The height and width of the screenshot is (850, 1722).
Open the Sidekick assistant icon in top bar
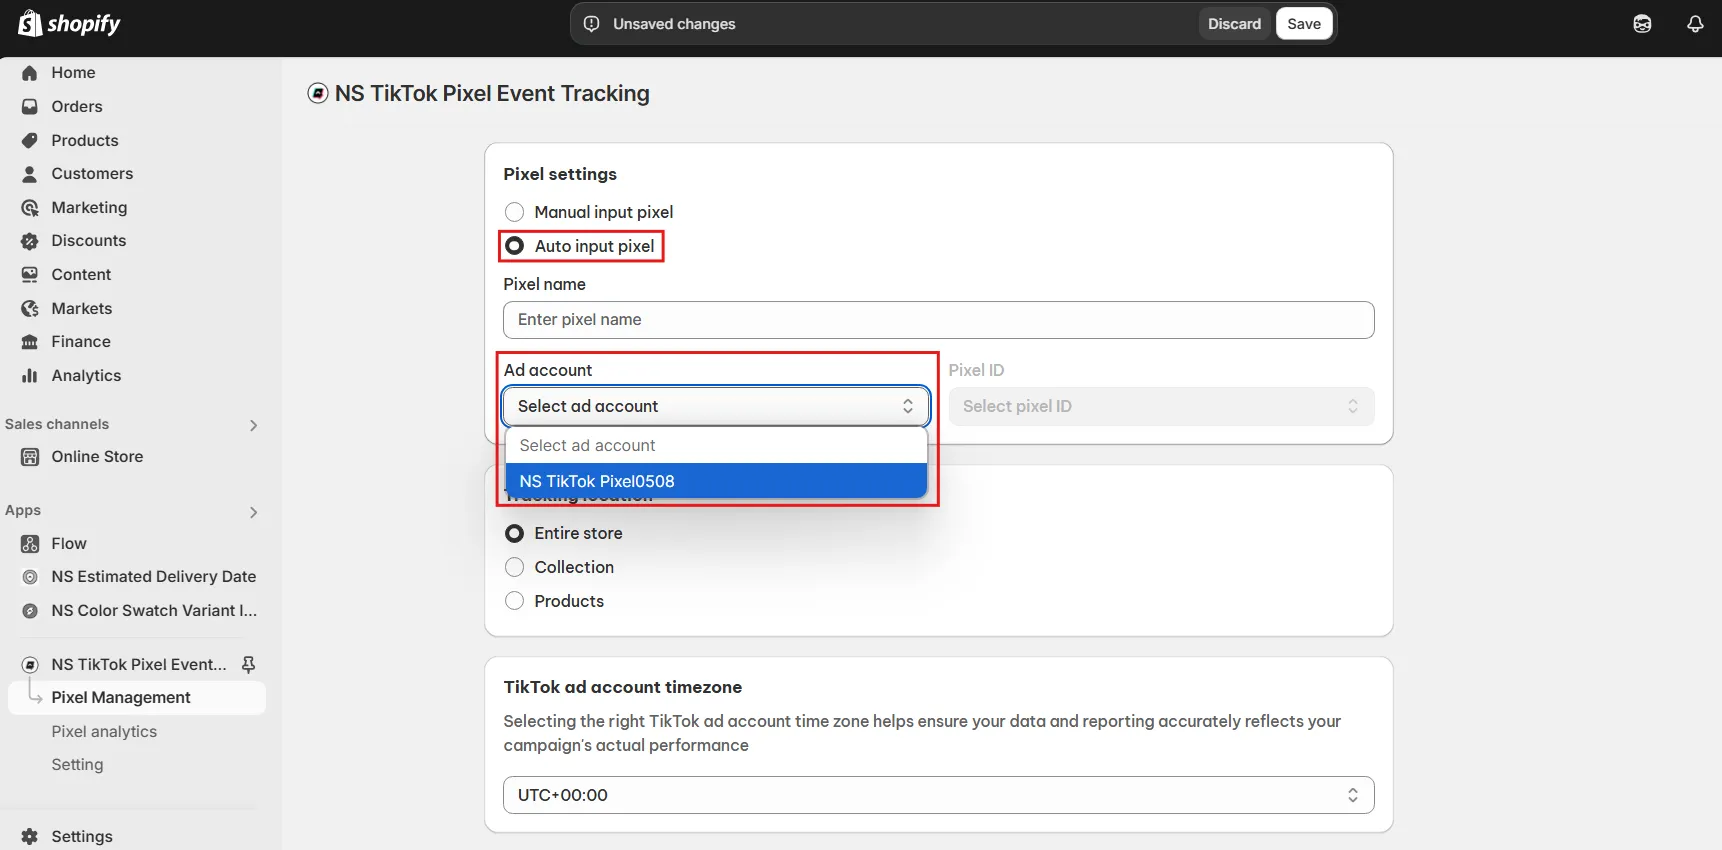tap(1642, 24)
